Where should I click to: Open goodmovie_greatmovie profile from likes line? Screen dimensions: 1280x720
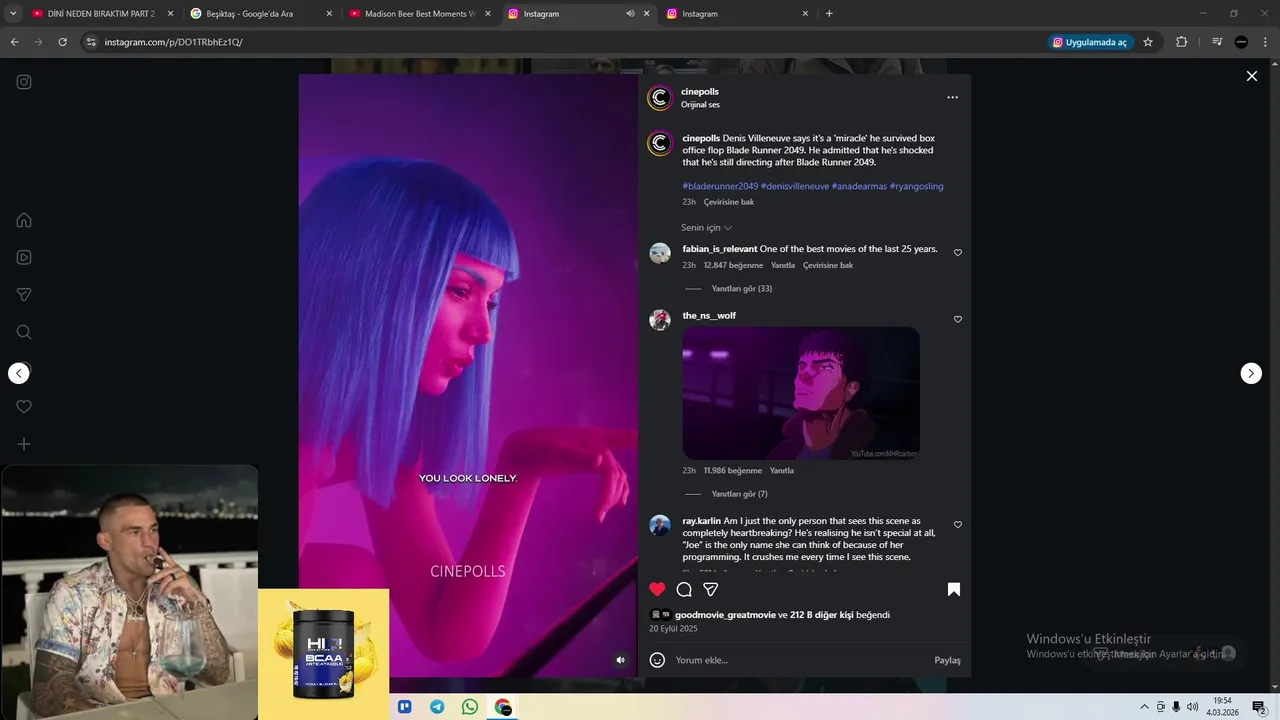[725, 615]
